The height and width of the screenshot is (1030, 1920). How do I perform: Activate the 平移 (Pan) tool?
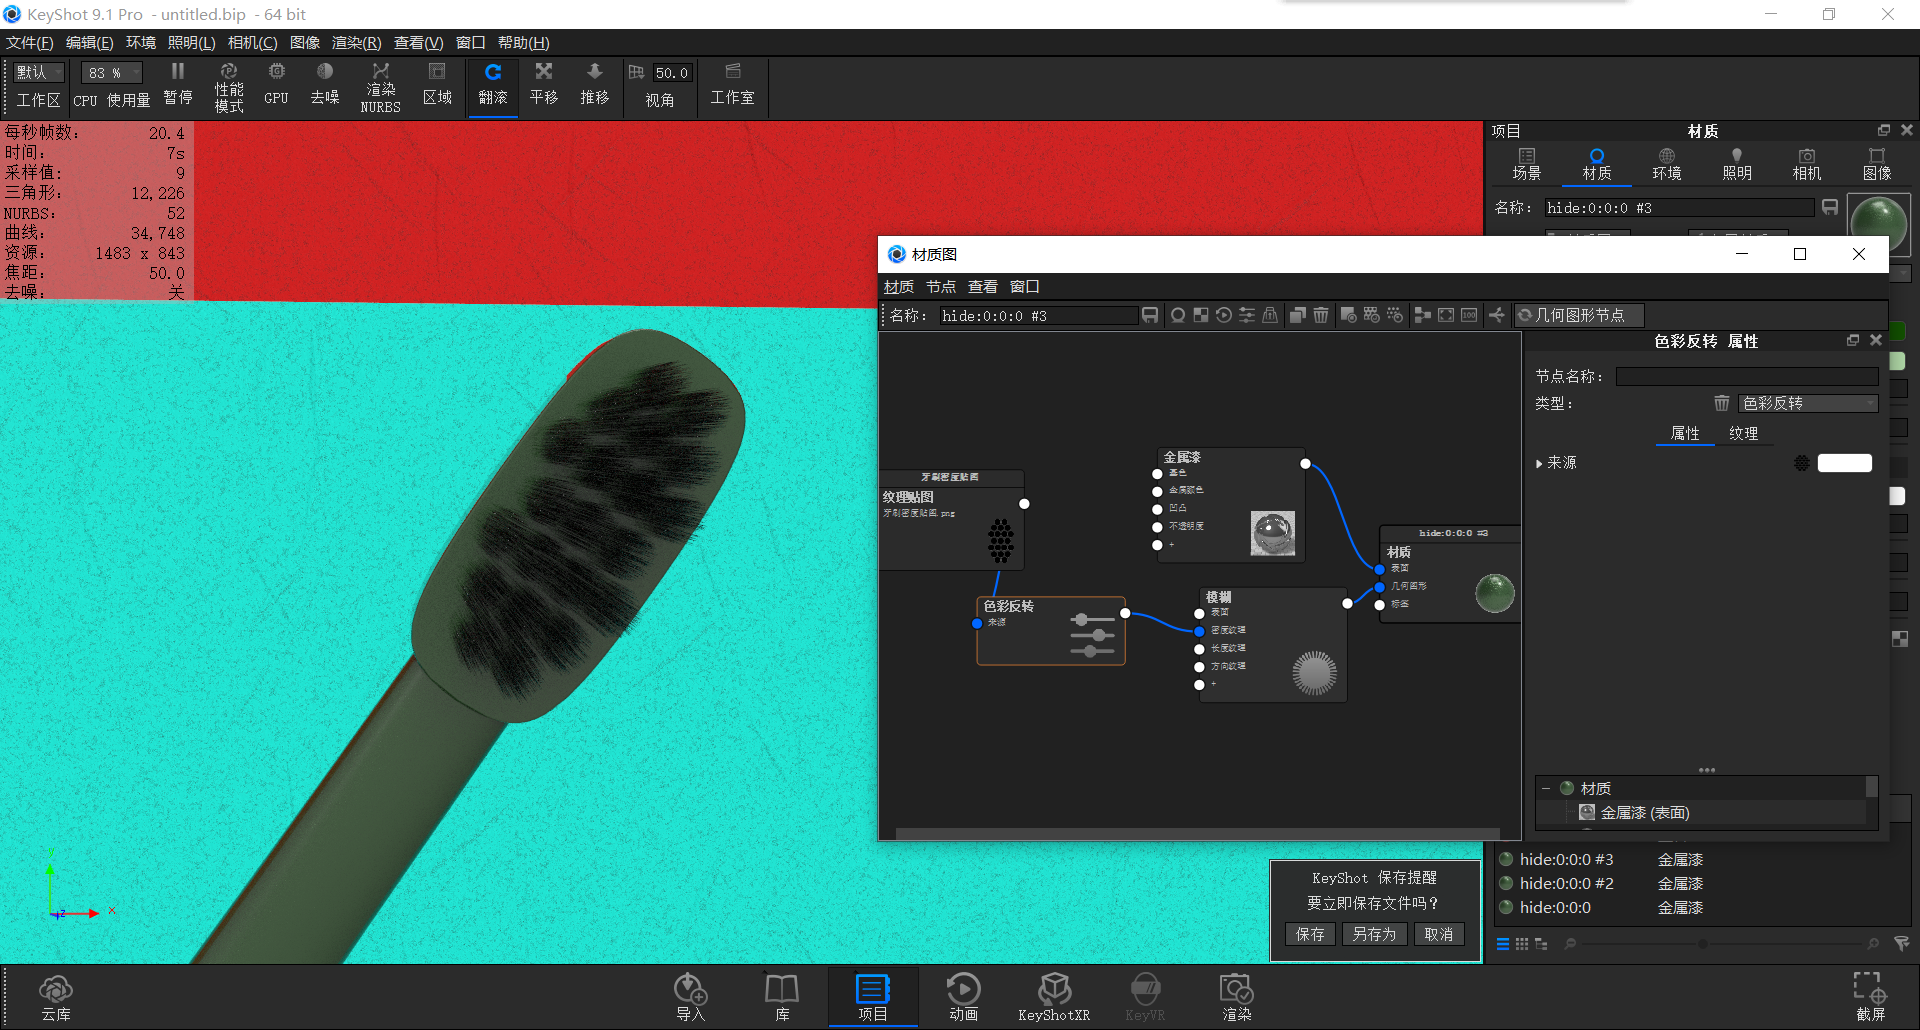pos(543,87)
